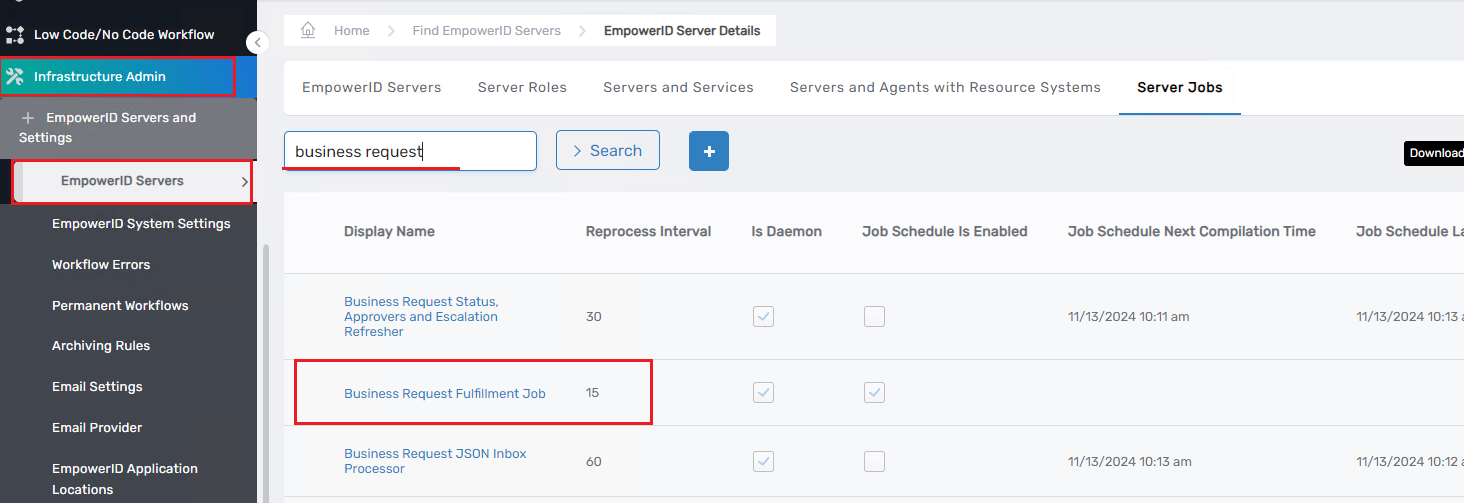Switch to the Server Roles tab
Screen dimensions: 1464x503
(522, 88)
